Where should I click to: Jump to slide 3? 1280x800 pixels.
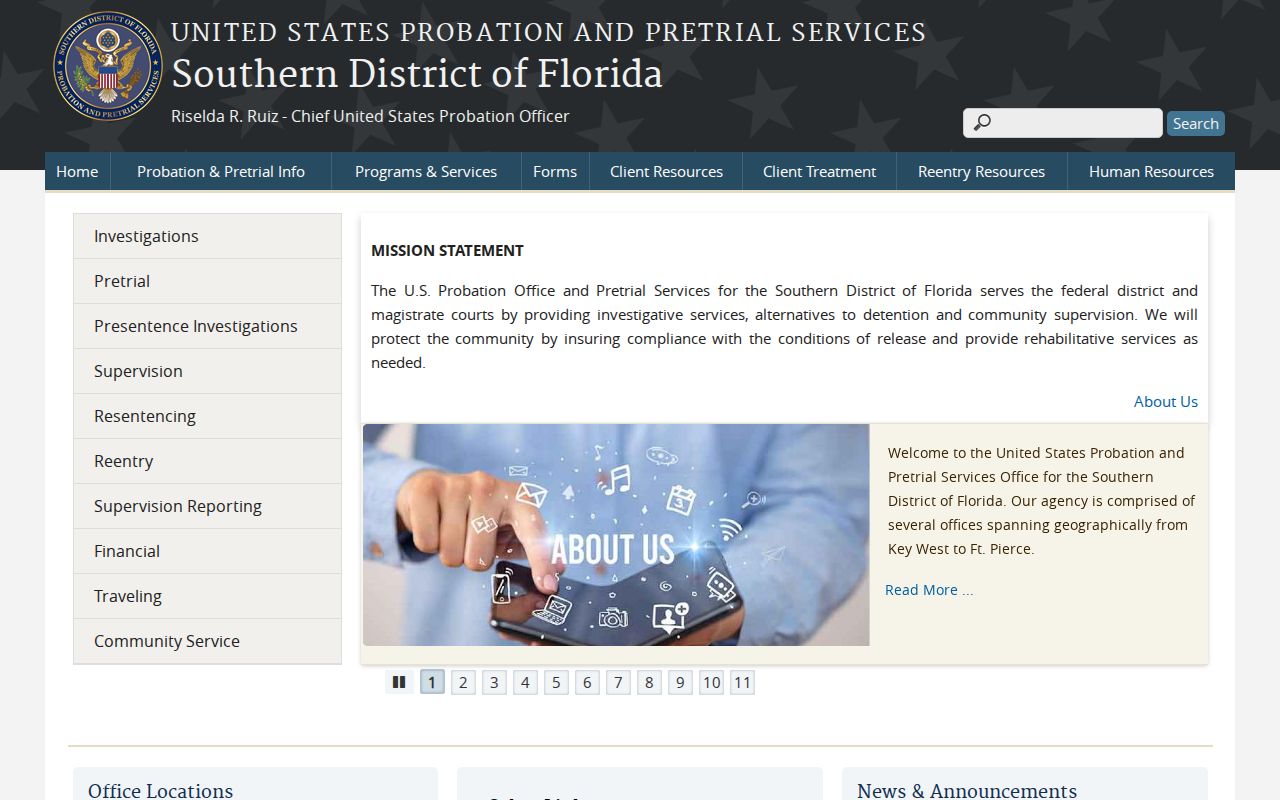coord(494,682)
